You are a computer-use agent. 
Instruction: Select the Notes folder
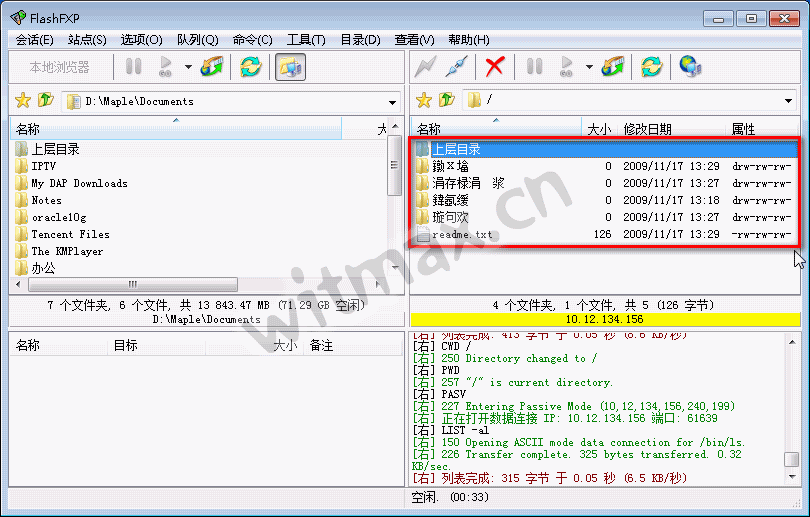(x=39, y=200)
